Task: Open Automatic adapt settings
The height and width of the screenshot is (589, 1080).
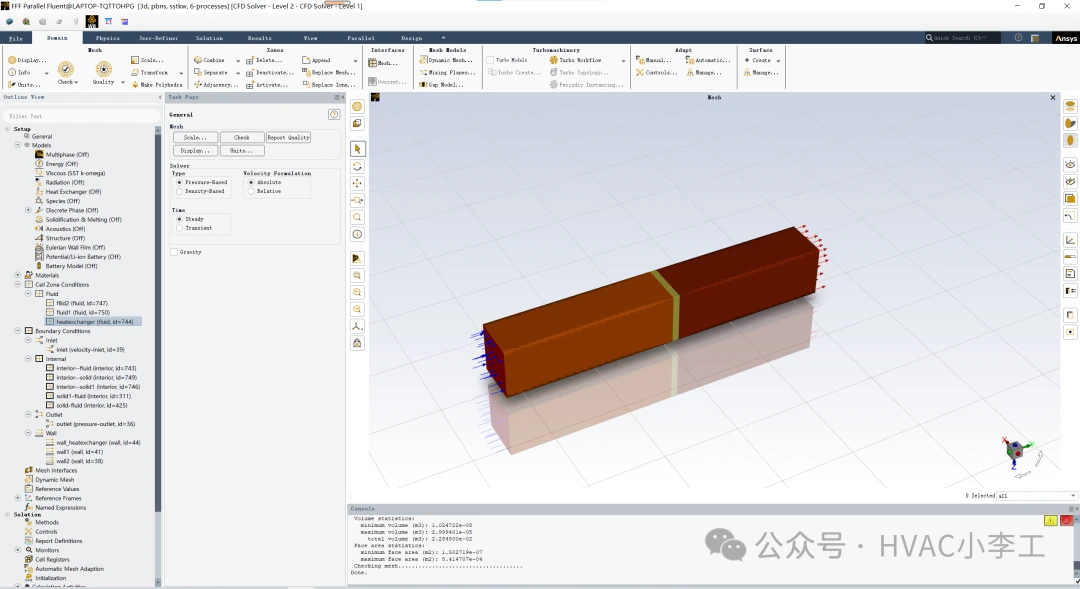Action: pyautogui.click(x=708, y=60)
